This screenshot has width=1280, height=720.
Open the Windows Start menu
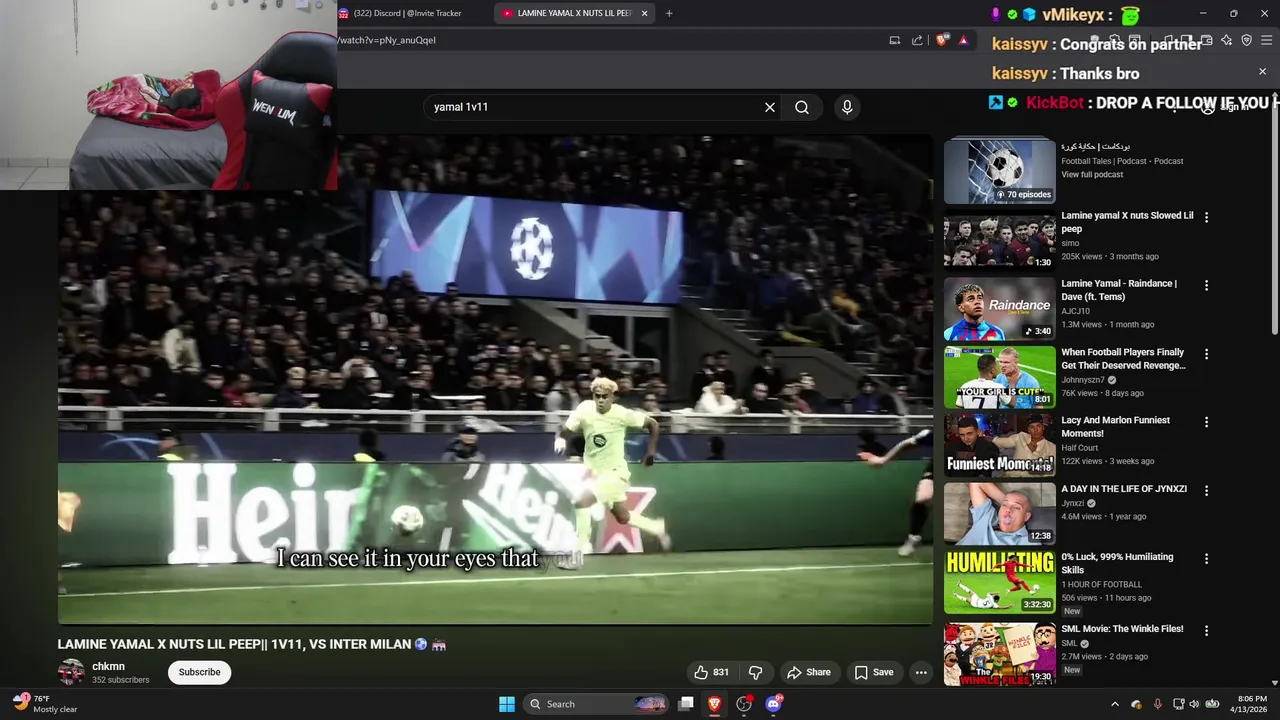(507, 704)
